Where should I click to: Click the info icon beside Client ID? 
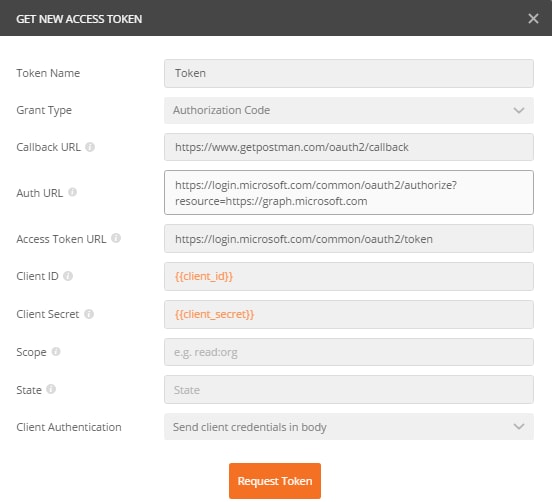68,276
